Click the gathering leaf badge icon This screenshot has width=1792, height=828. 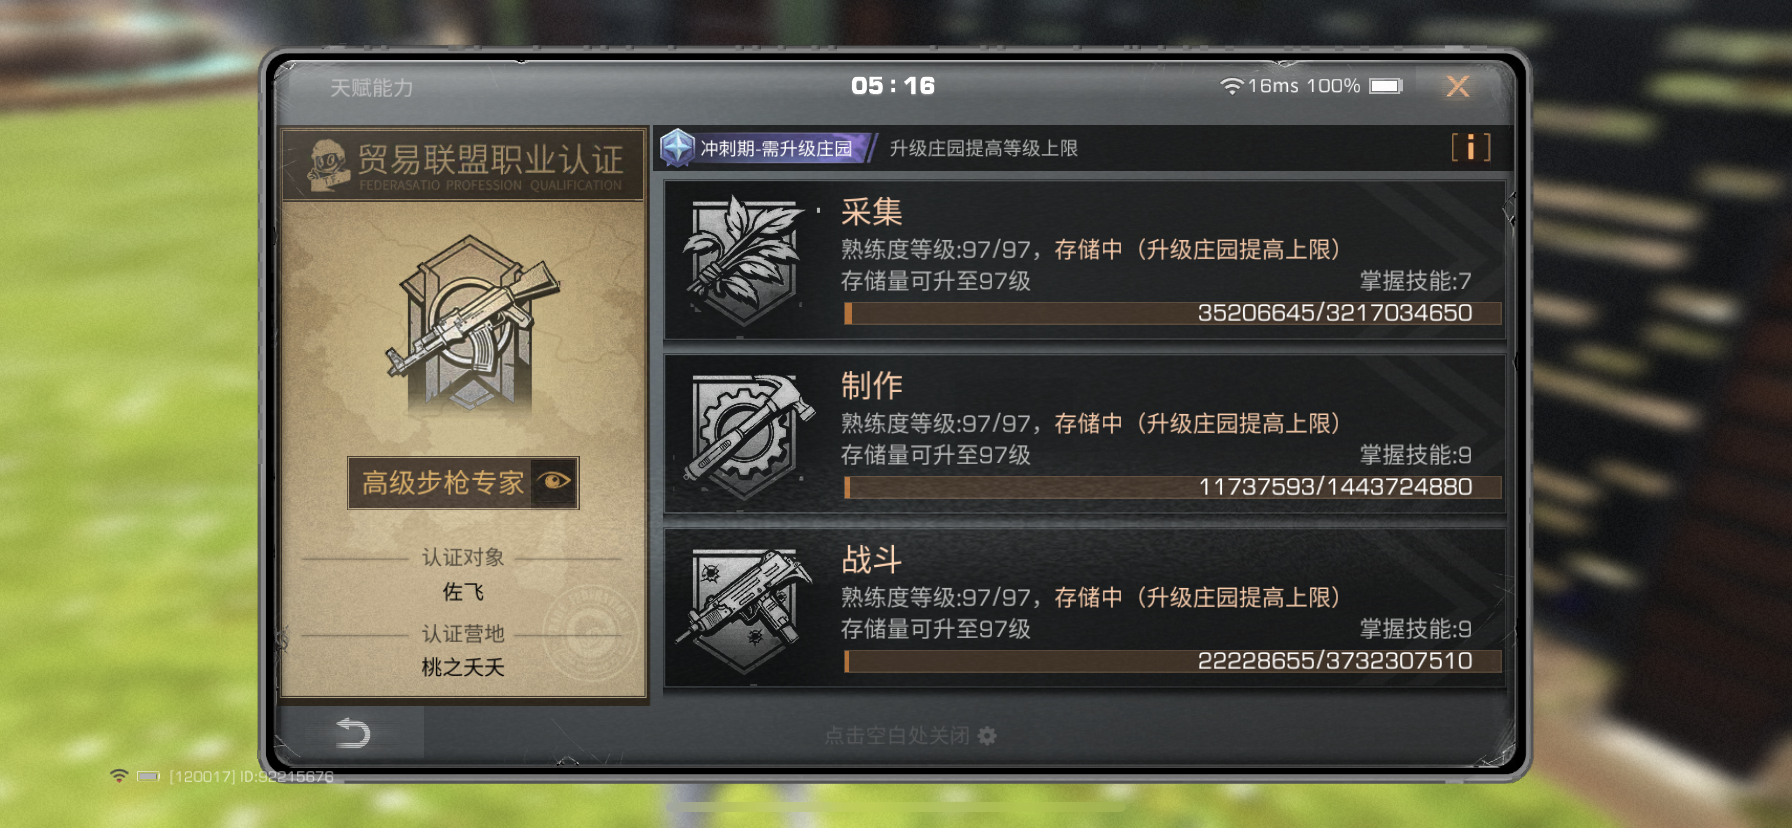pyautogui.click(x=743, y=260)
